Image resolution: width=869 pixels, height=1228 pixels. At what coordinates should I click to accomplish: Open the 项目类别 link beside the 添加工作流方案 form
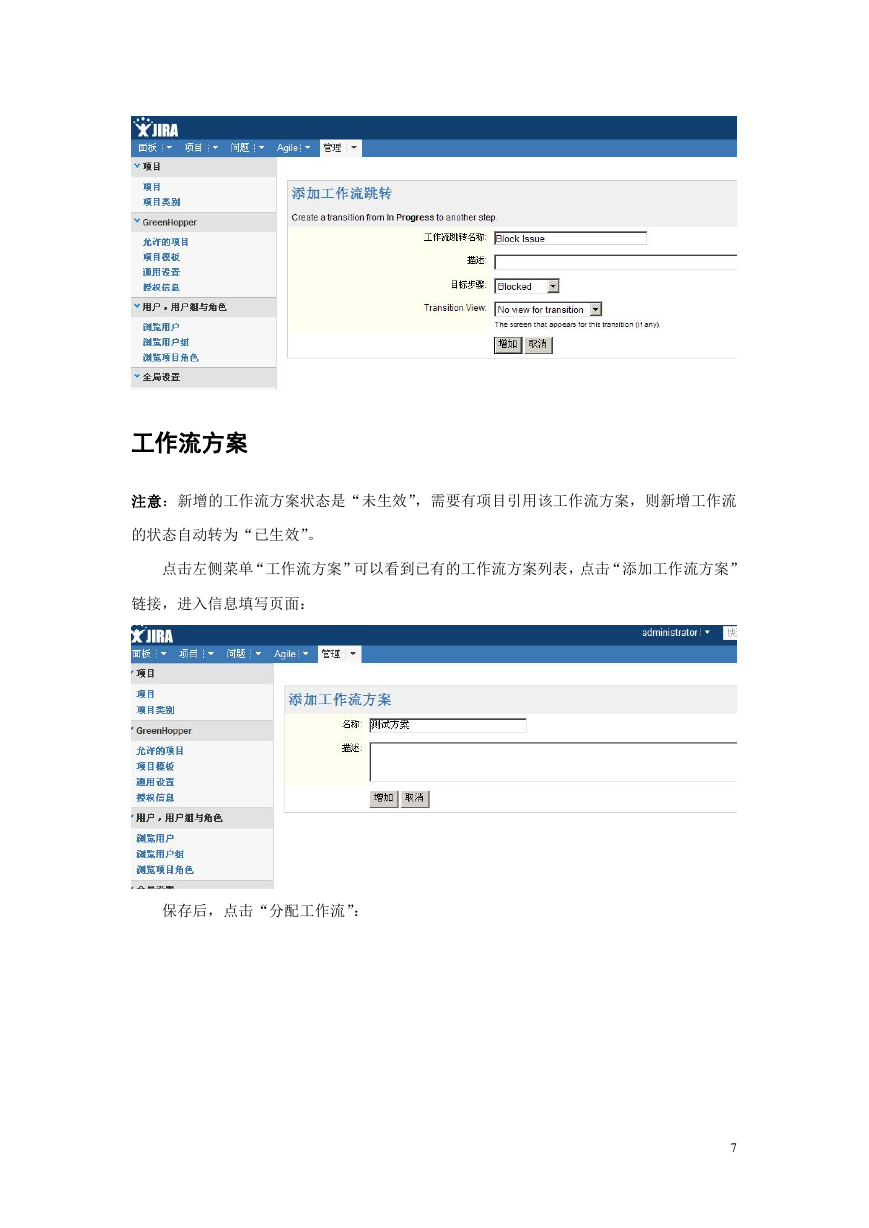point(155,710)
